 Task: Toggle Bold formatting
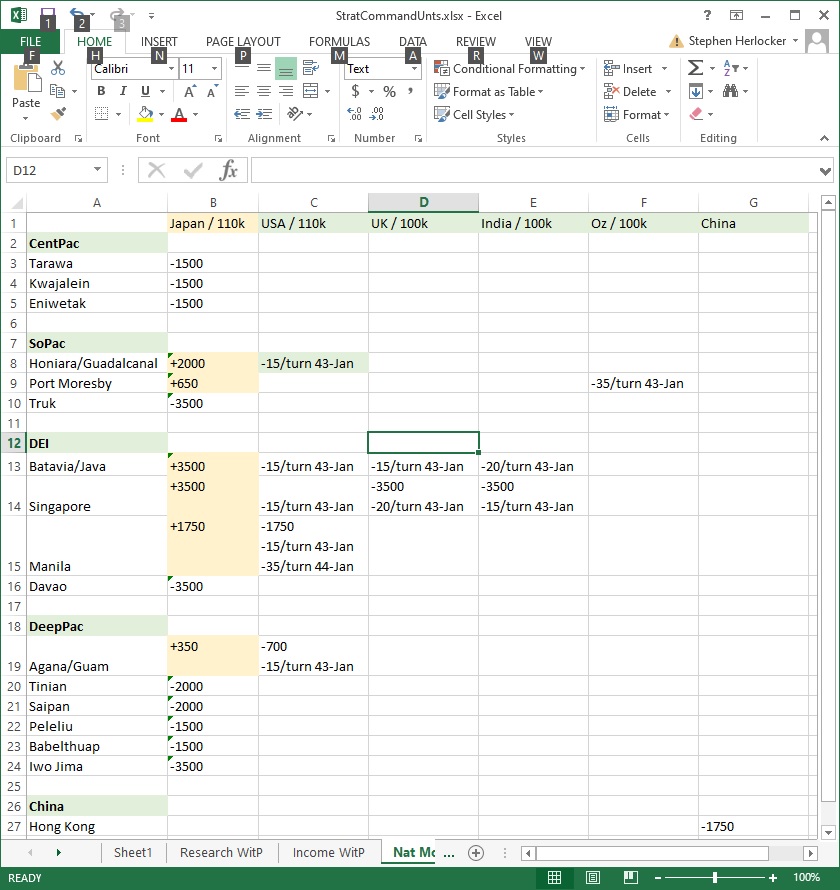(101, 91)
